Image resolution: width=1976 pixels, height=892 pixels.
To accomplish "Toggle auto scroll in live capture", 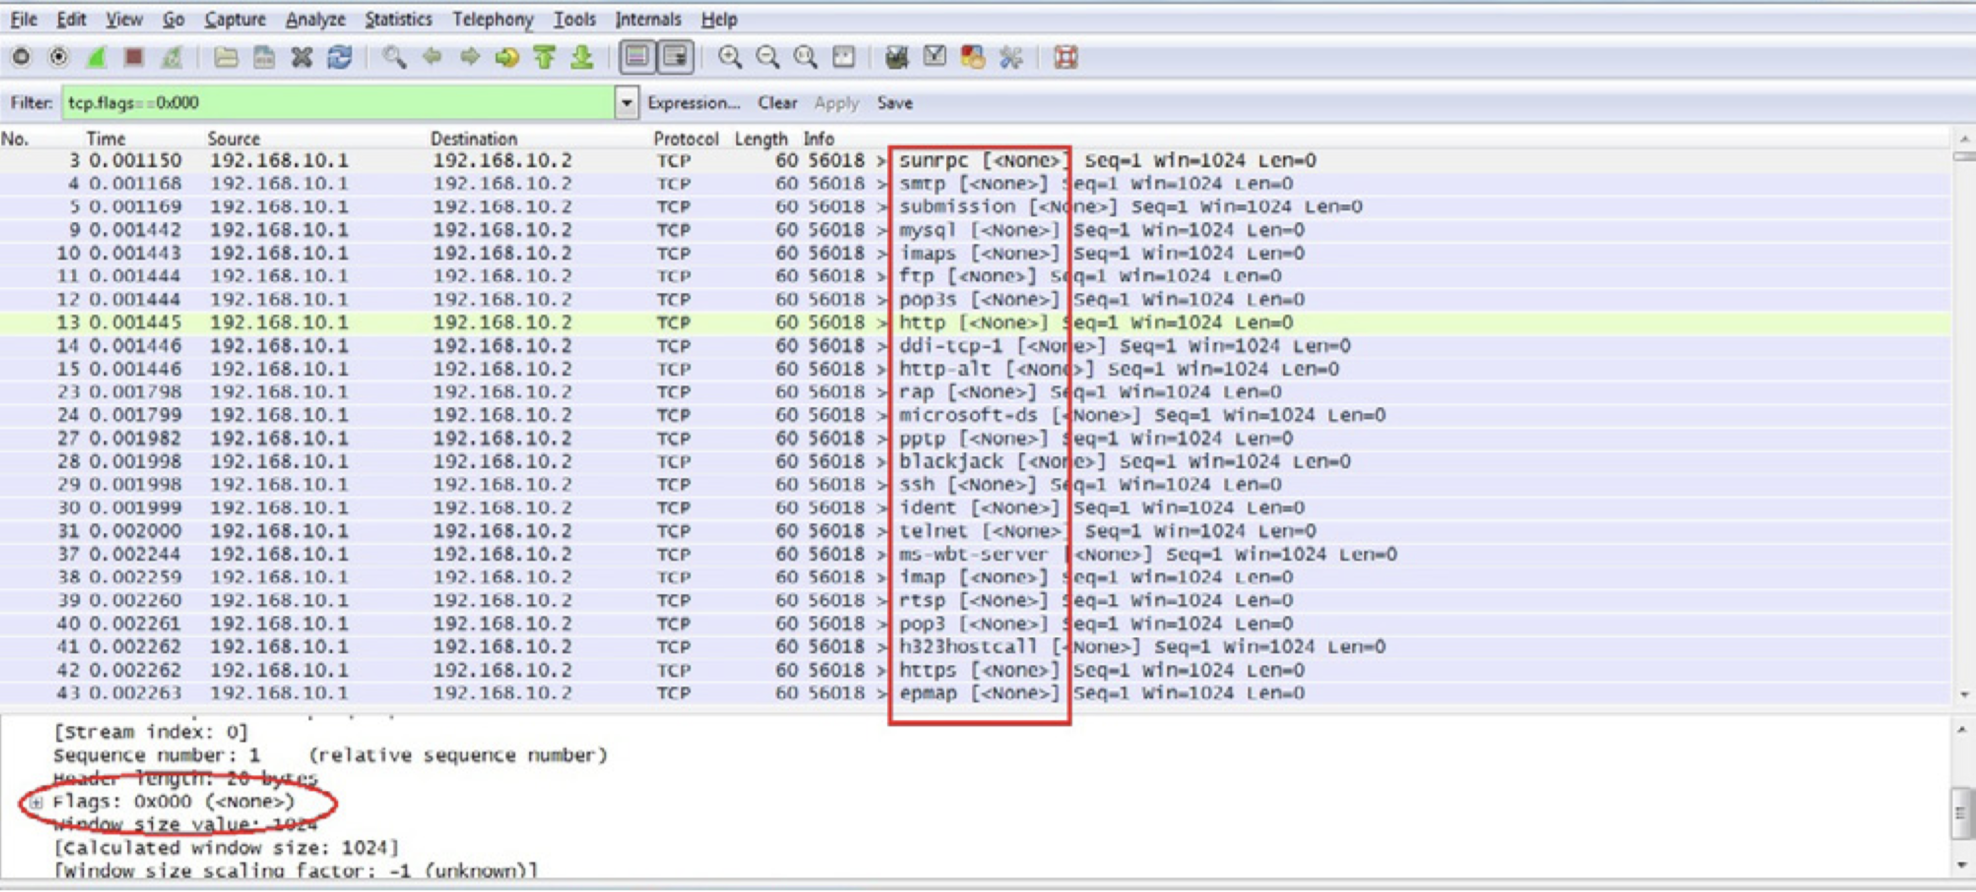I will tap(676, 57).
